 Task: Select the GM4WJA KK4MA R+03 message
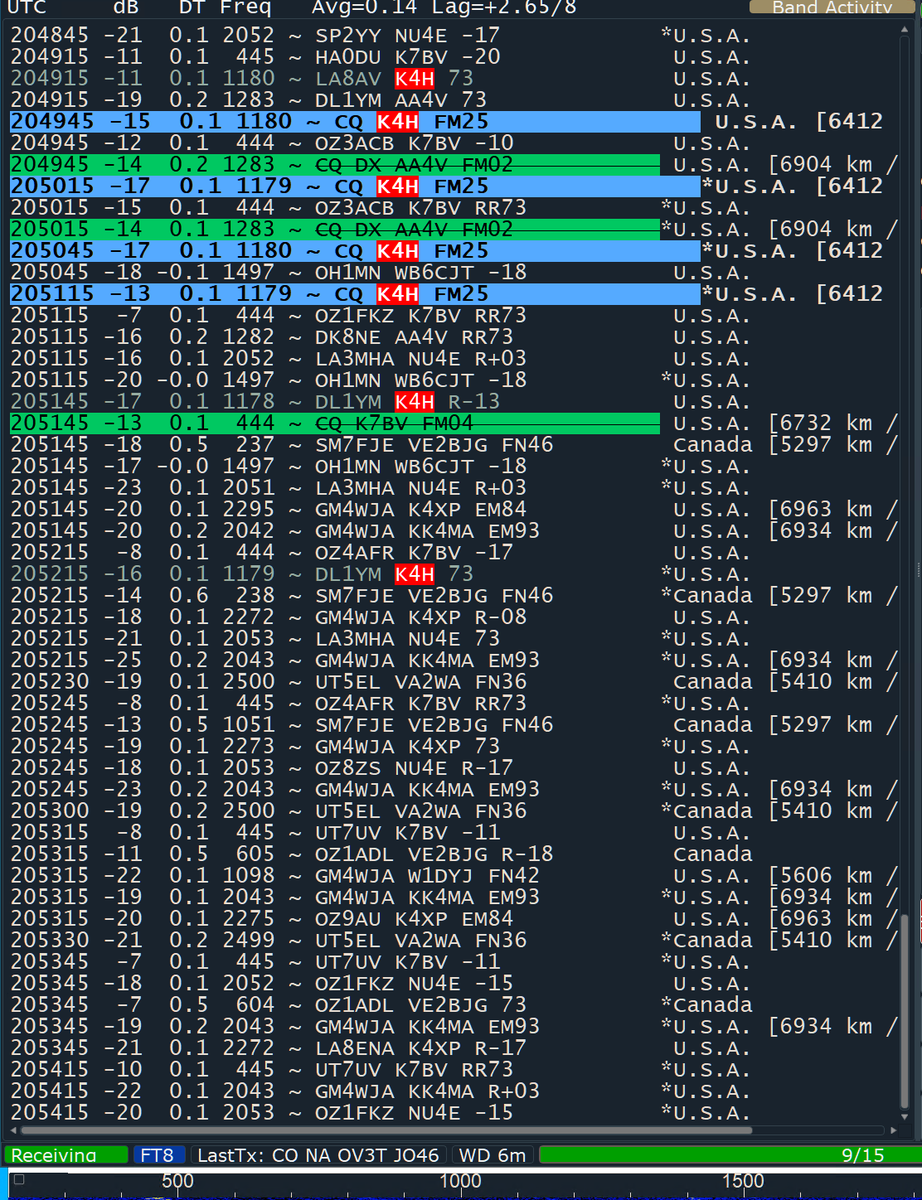pos(428,1091)
